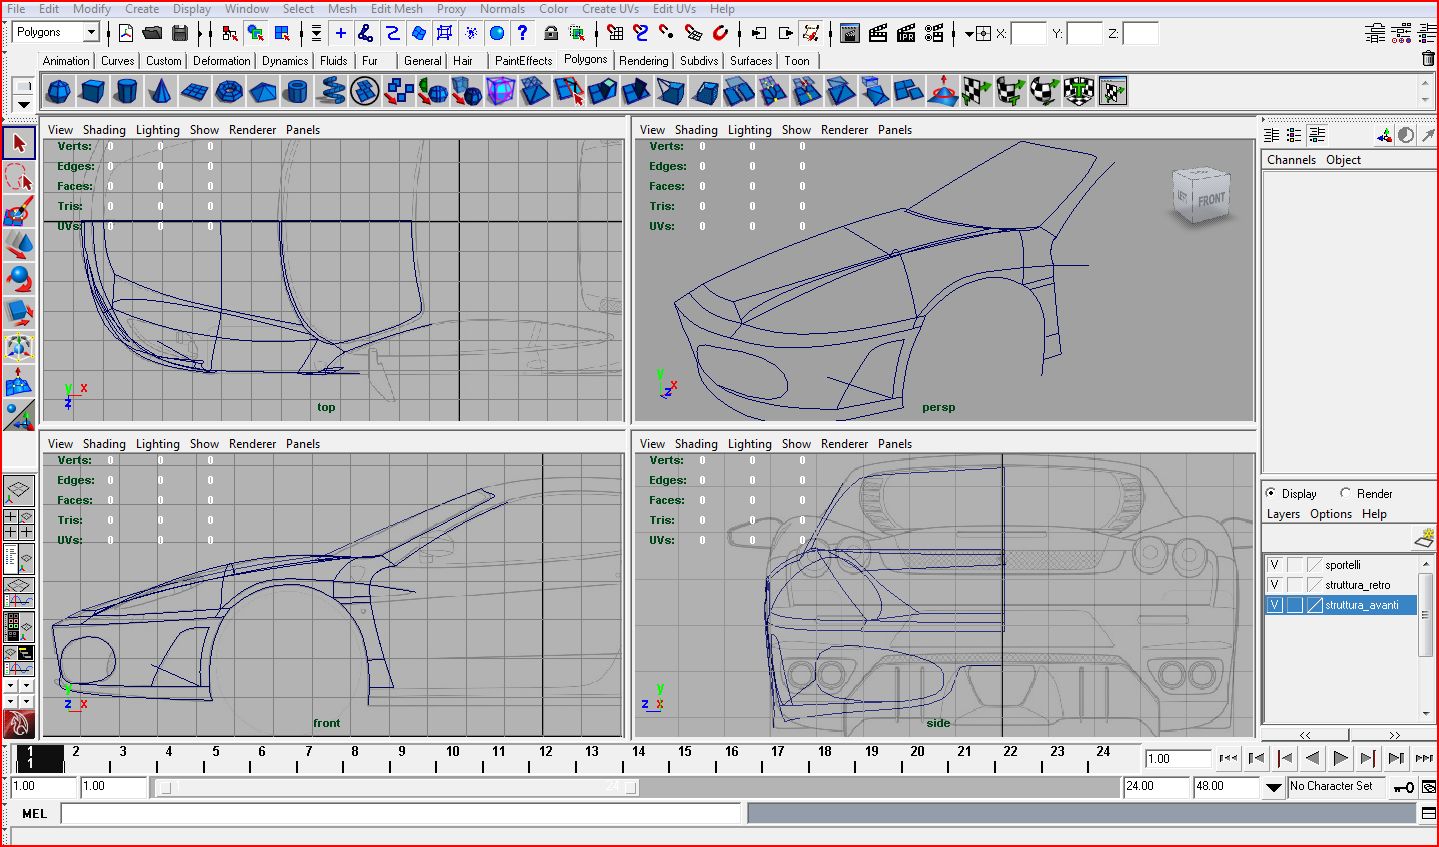Select the polygon cone primitive icon
The image size is (1439, 847).
160,92
